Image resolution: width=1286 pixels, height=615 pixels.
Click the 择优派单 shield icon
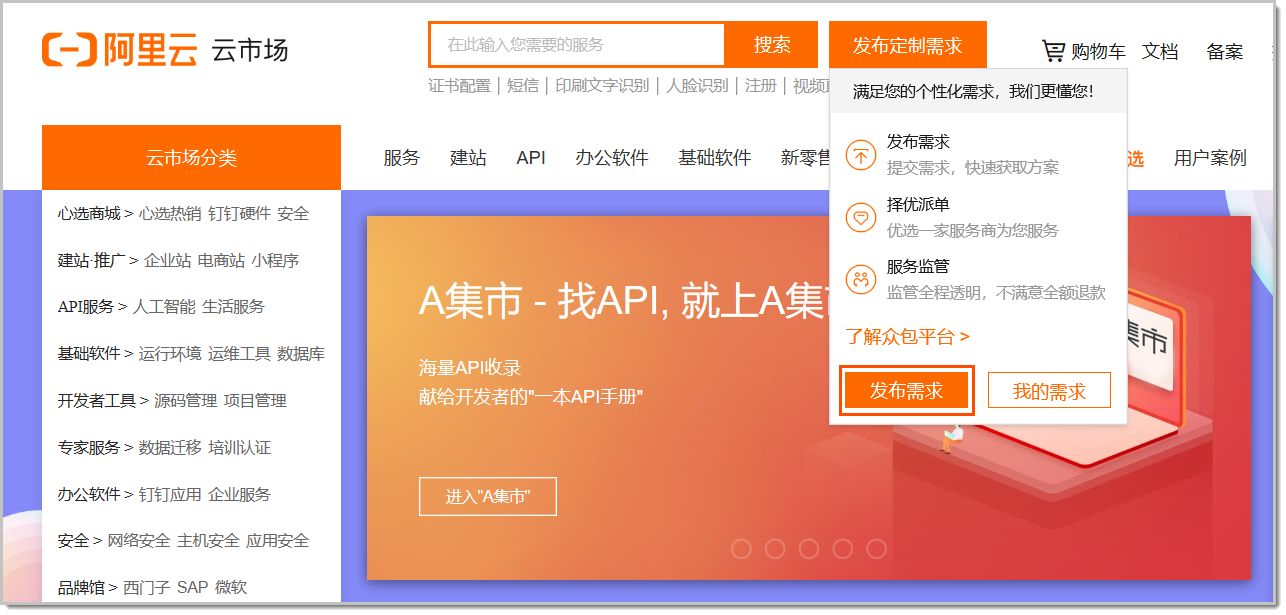(x=860, y=217)
